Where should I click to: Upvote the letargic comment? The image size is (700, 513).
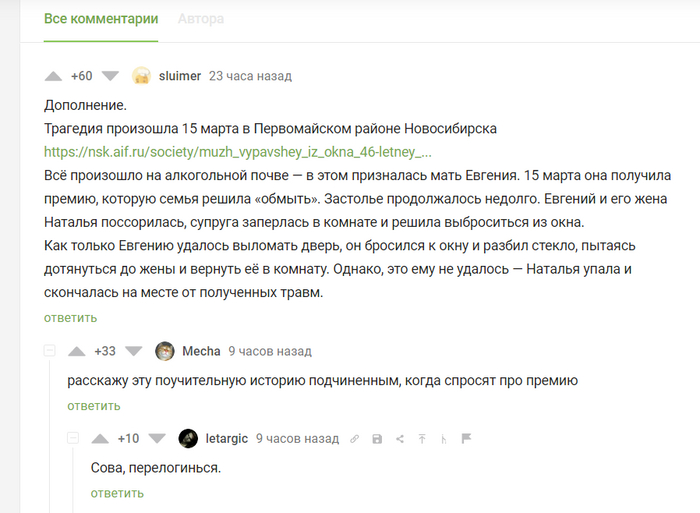coord(100,438)
